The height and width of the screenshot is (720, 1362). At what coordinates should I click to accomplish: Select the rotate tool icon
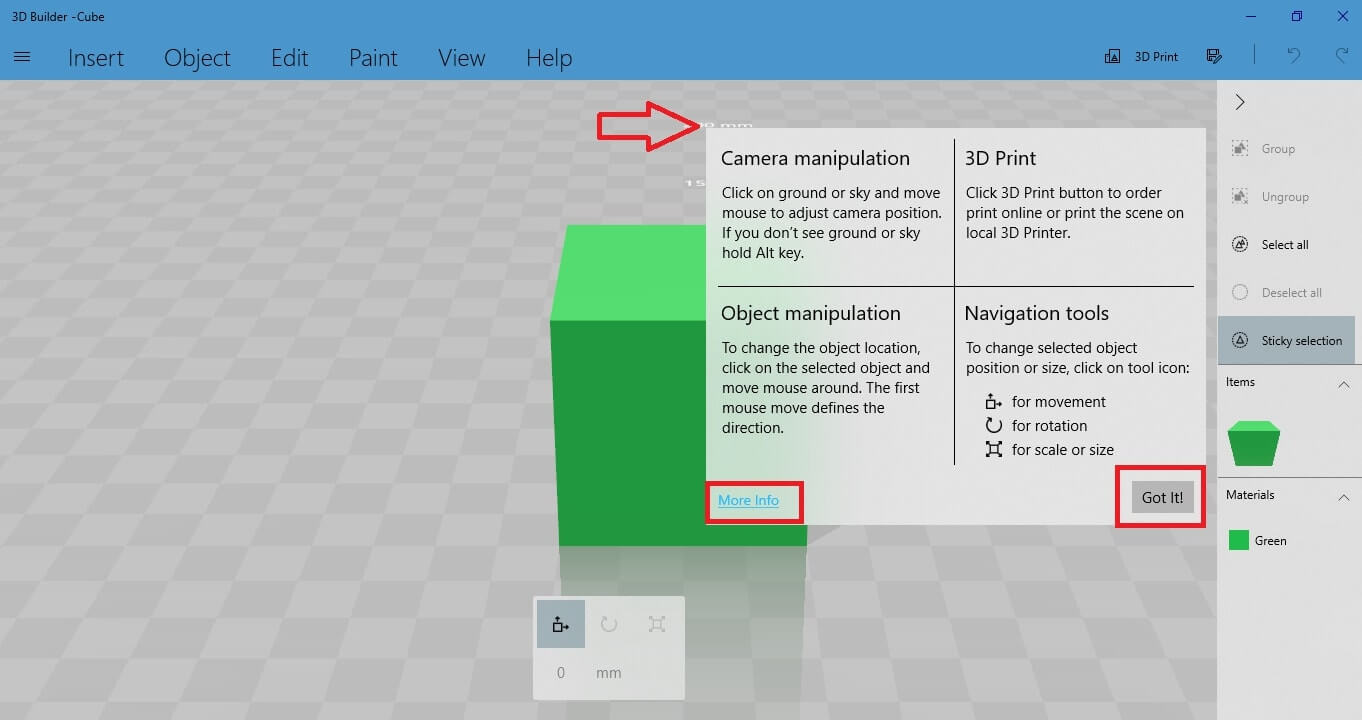click(608, 624)
